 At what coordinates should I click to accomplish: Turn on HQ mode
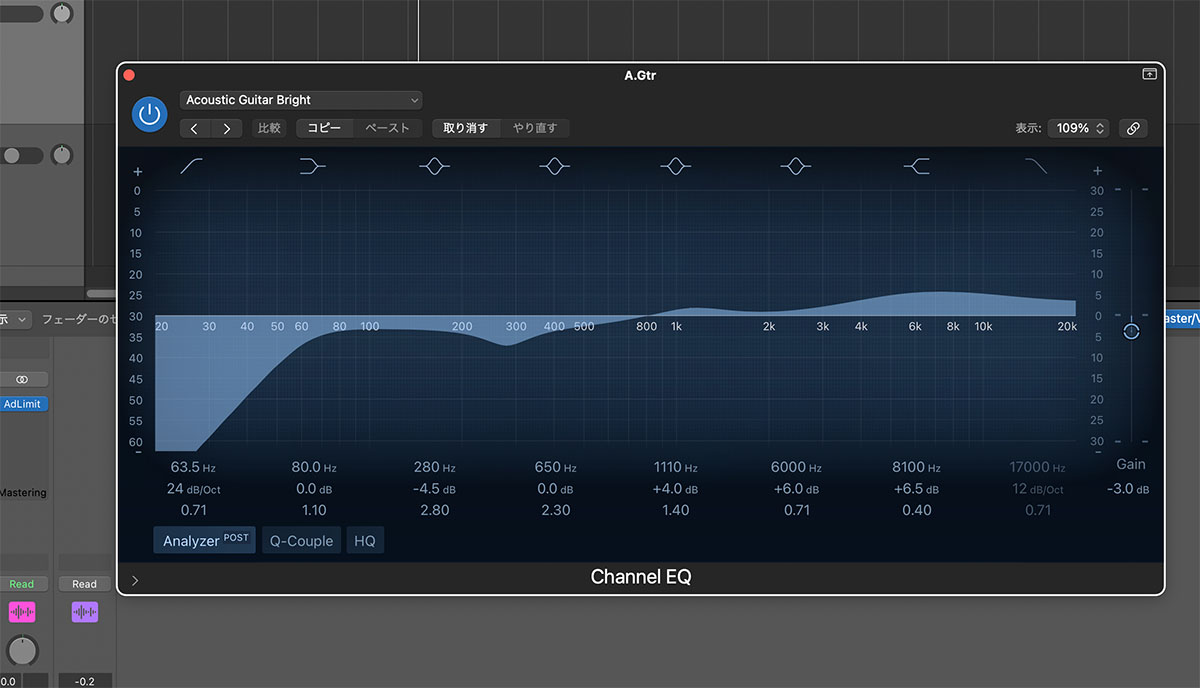click(x=365, y=541)
